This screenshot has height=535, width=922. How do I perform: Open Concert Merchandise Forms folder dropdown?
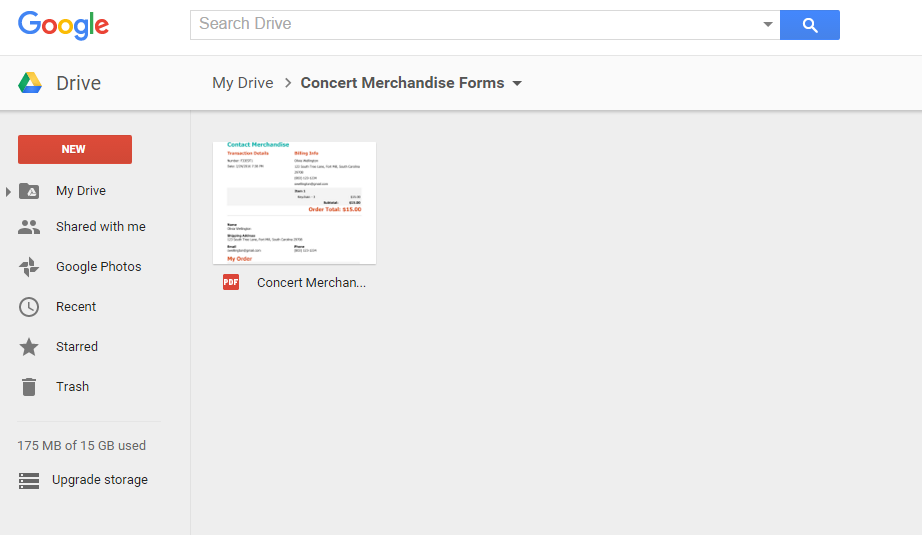point(517,83)
